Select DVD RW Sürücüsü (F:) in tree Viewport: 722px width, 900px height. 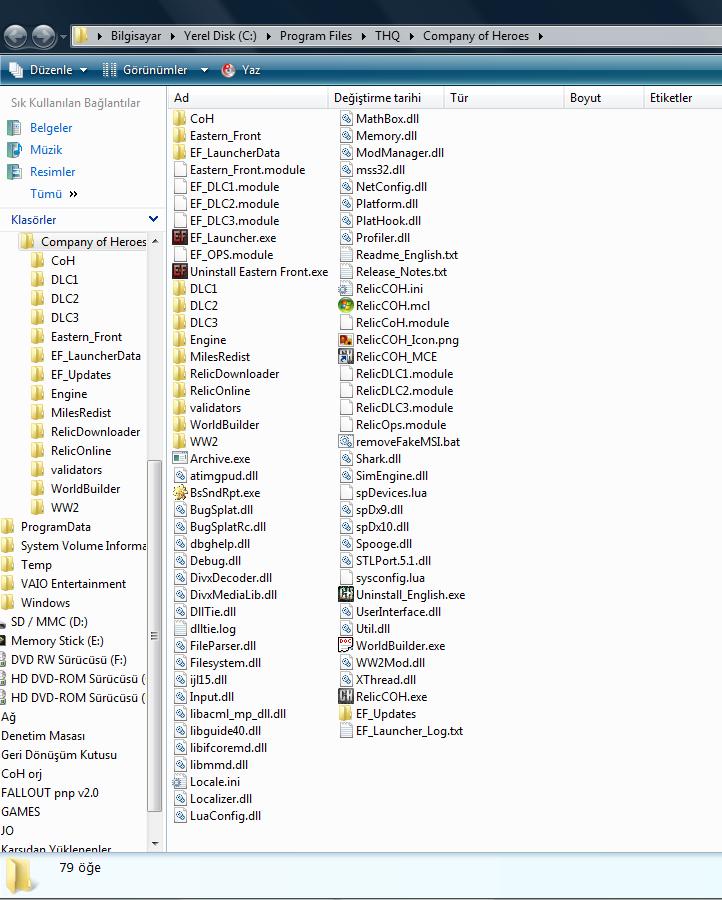[x=69, y=660]
